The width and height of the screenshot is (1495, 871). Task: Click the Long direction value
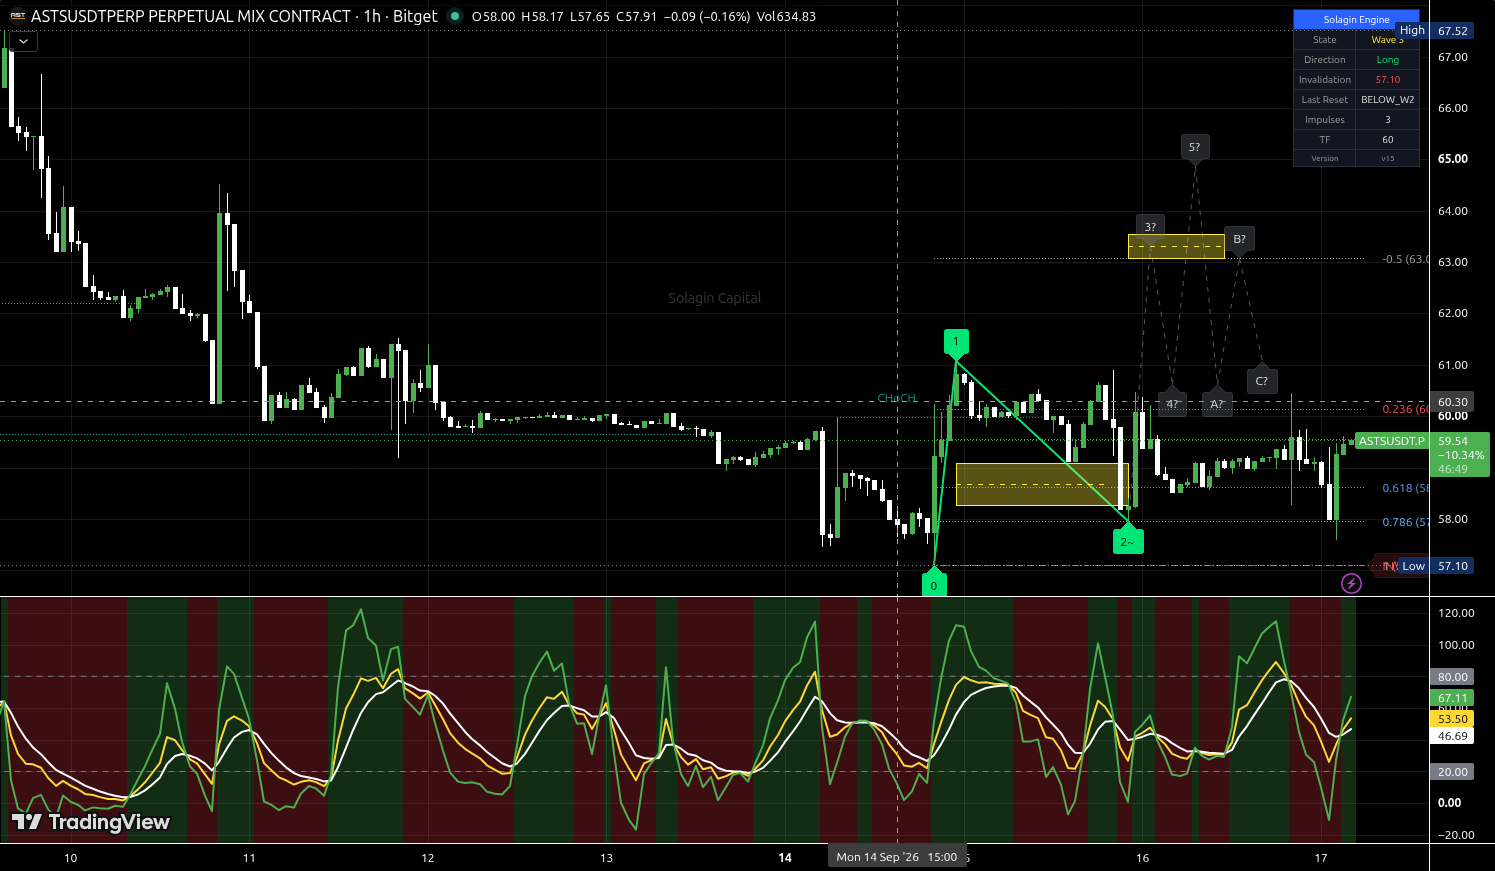1387,60
